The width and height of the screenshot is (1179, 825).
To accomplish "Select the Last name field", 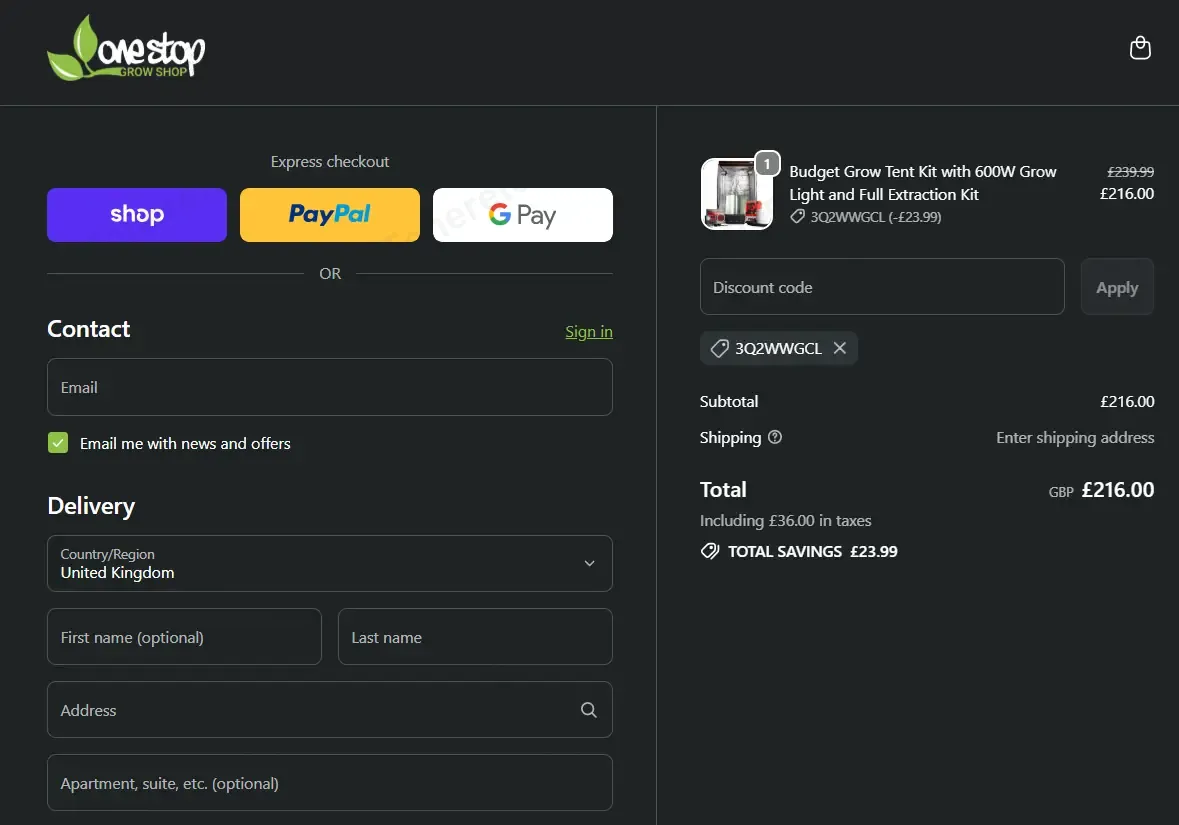I will click(475, 637).
